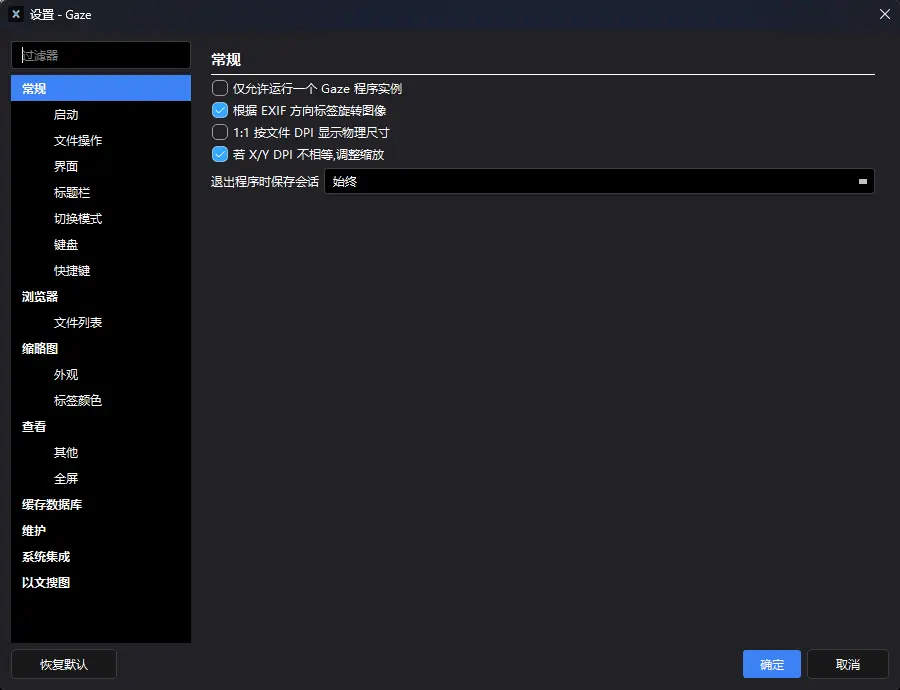Select 常规 category in sidebar
Screen dimensions: 900x690
coord(101,88)
